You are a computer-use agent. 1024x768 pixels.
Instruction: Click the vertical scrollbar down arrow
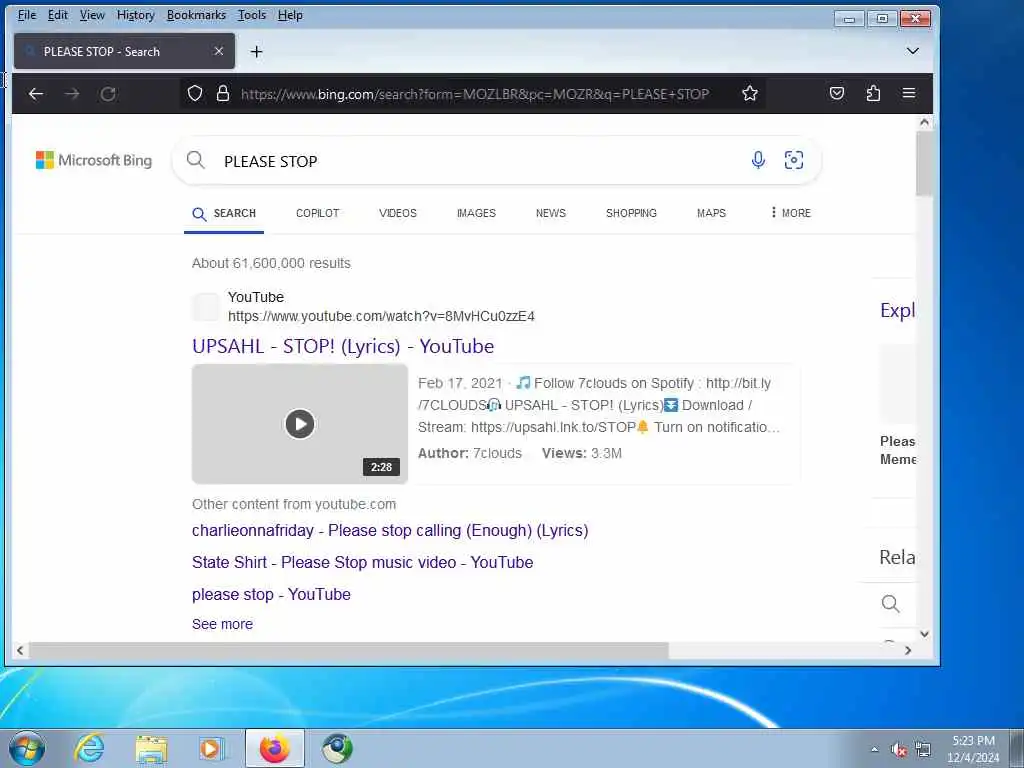[x=924, y=633]
